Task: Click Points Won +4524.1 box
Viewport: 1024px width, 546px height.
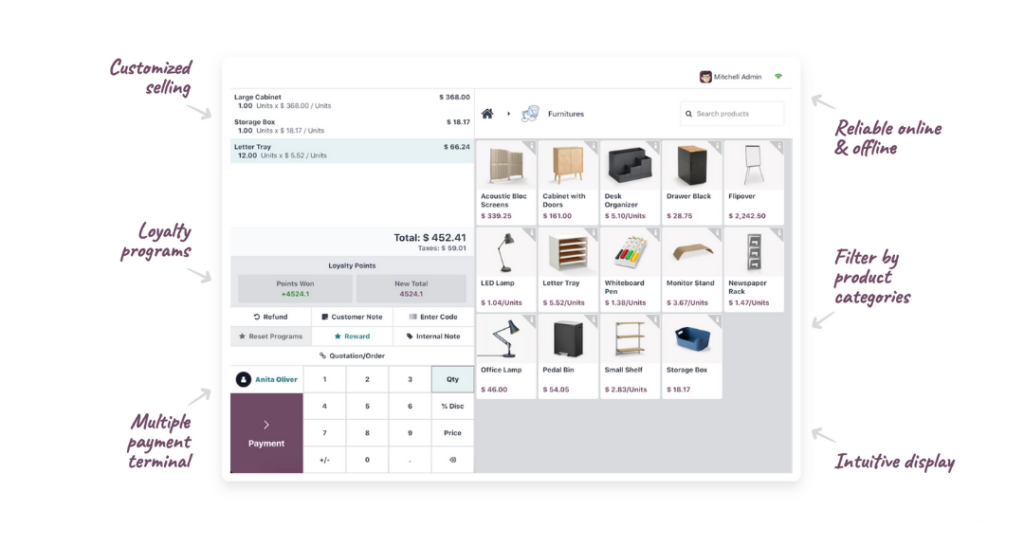Action: tap(295, 289)
